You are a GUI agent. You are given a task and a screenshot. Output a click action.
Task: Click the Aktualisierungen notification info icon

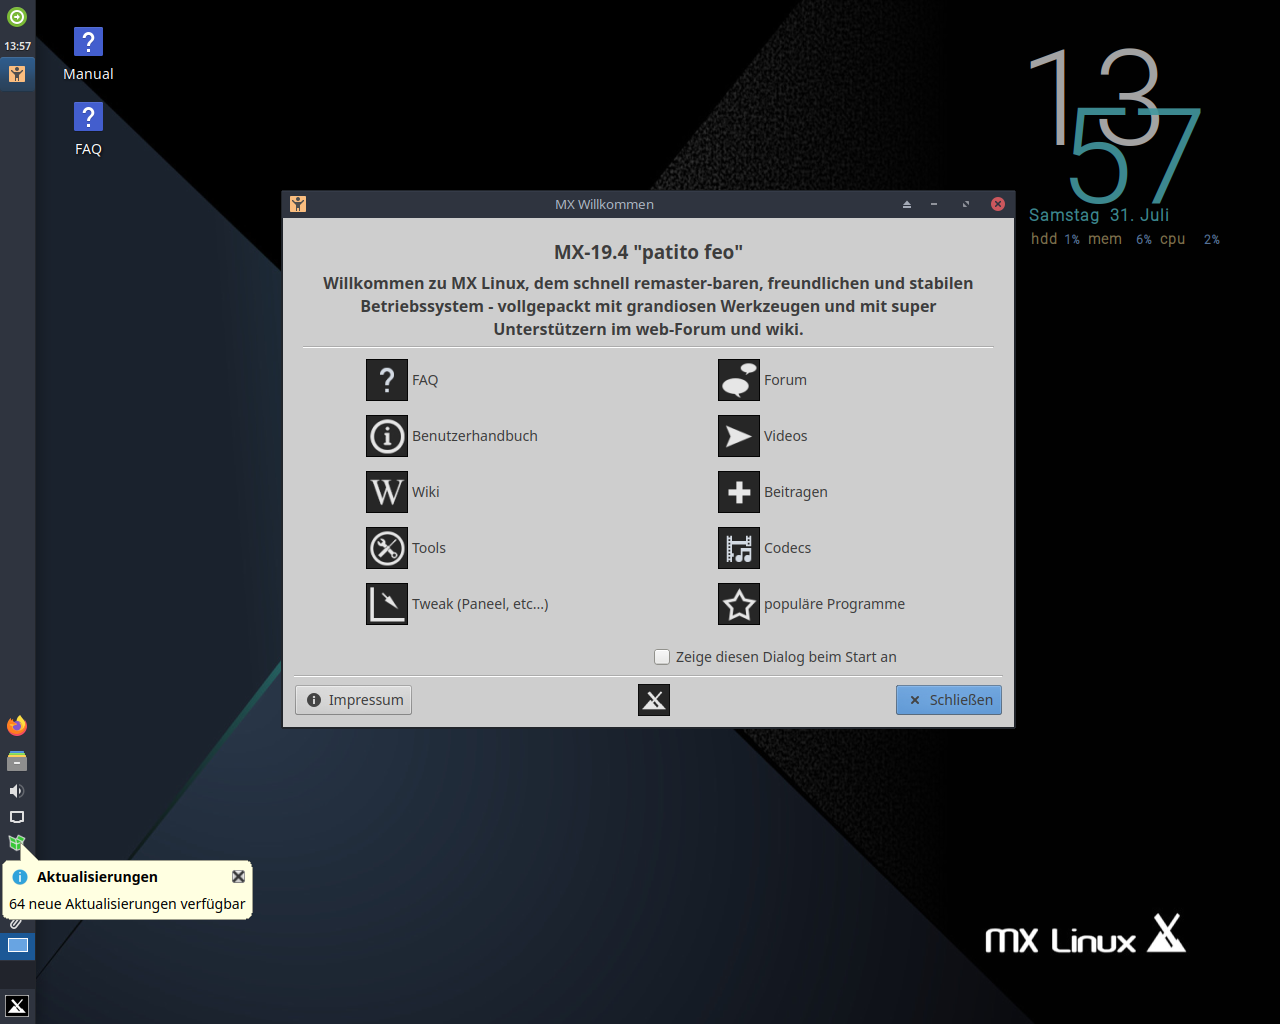pyautogui.click(x=20, y=877)
